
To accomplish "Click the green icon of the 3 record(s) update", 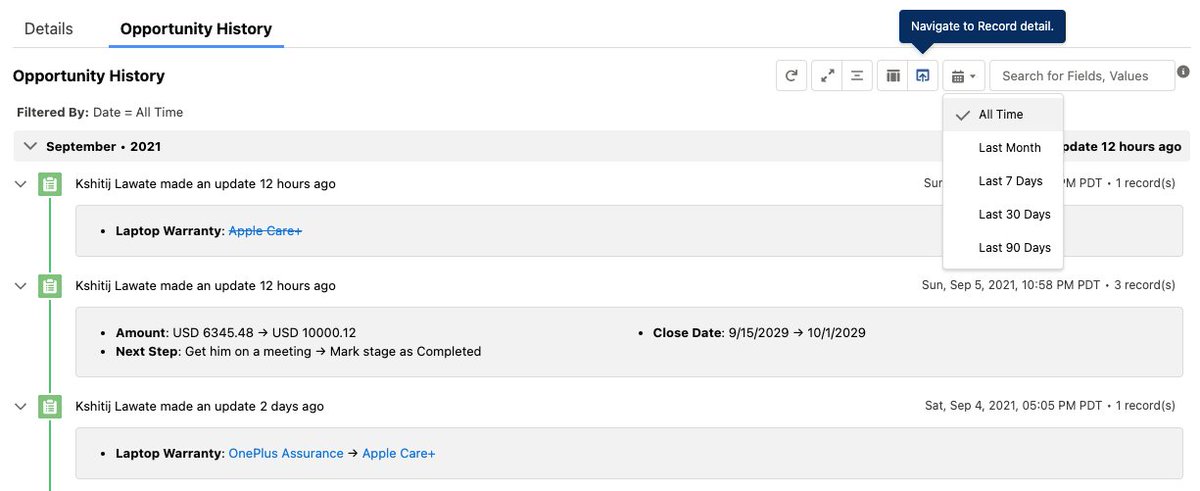I will pyautogui.click(x=50, y=286).
